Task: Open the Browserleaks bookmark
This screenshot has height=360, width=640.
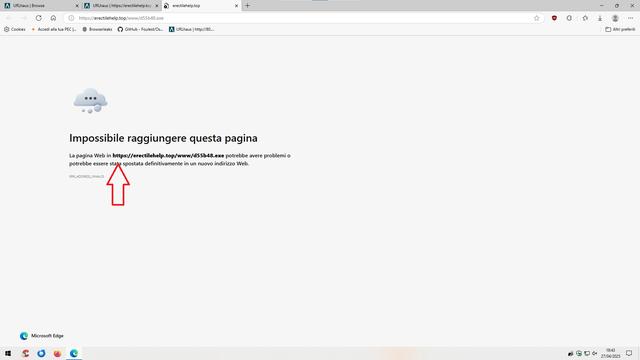Action: pos(97,29)
